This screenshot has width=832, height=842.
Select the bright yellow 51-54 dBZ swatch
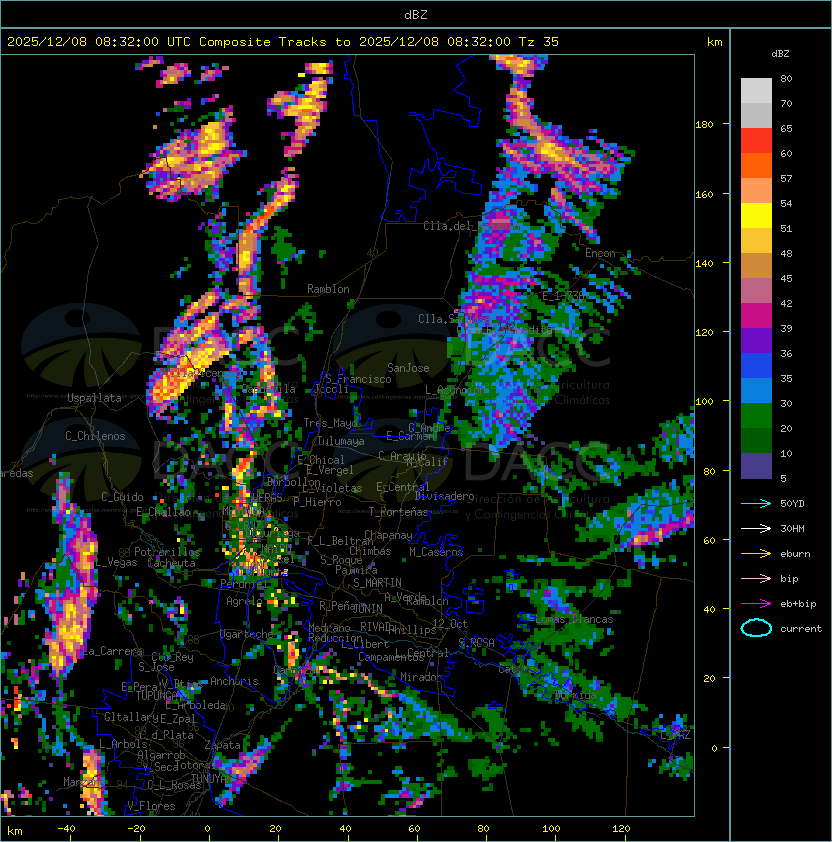point(756,215)
